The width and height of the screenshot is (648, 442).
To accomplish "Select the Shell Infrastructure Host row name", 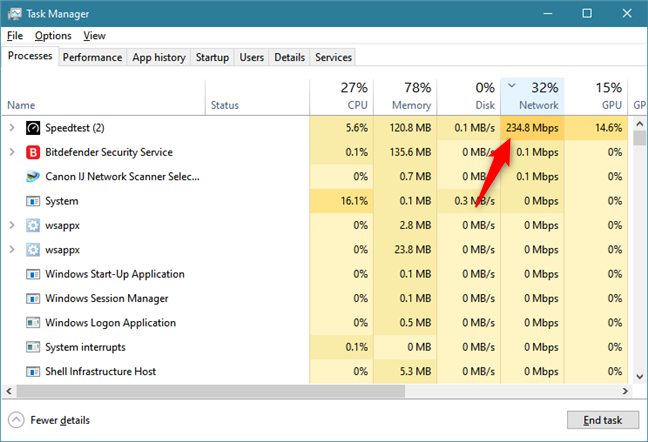I will pos(100,371).
